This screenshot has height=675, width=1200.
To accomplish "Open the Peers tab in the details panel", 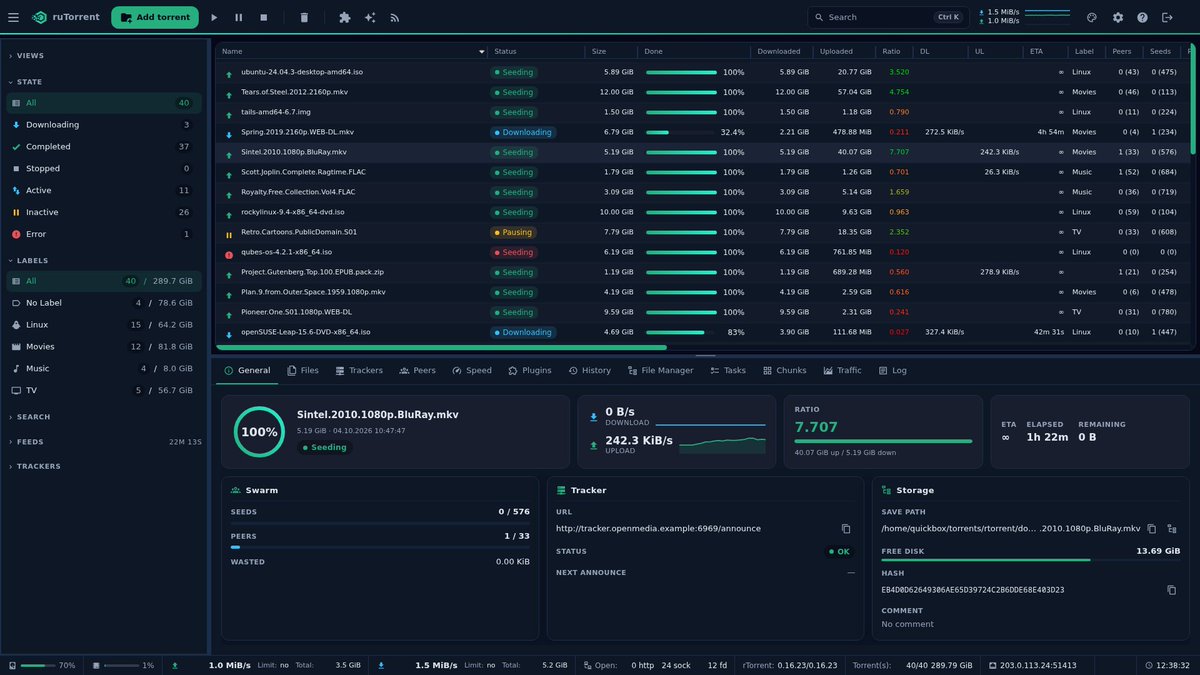I will [x=417, y=370].
